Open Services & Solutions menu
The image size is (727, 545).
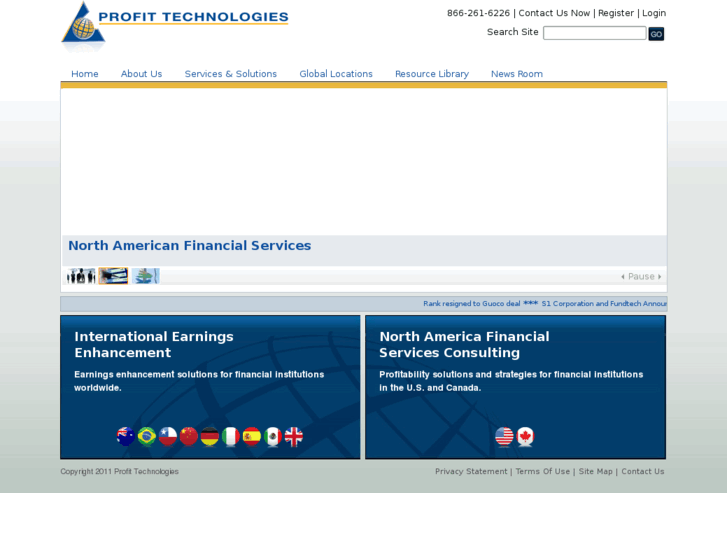(x=230, y=74)
